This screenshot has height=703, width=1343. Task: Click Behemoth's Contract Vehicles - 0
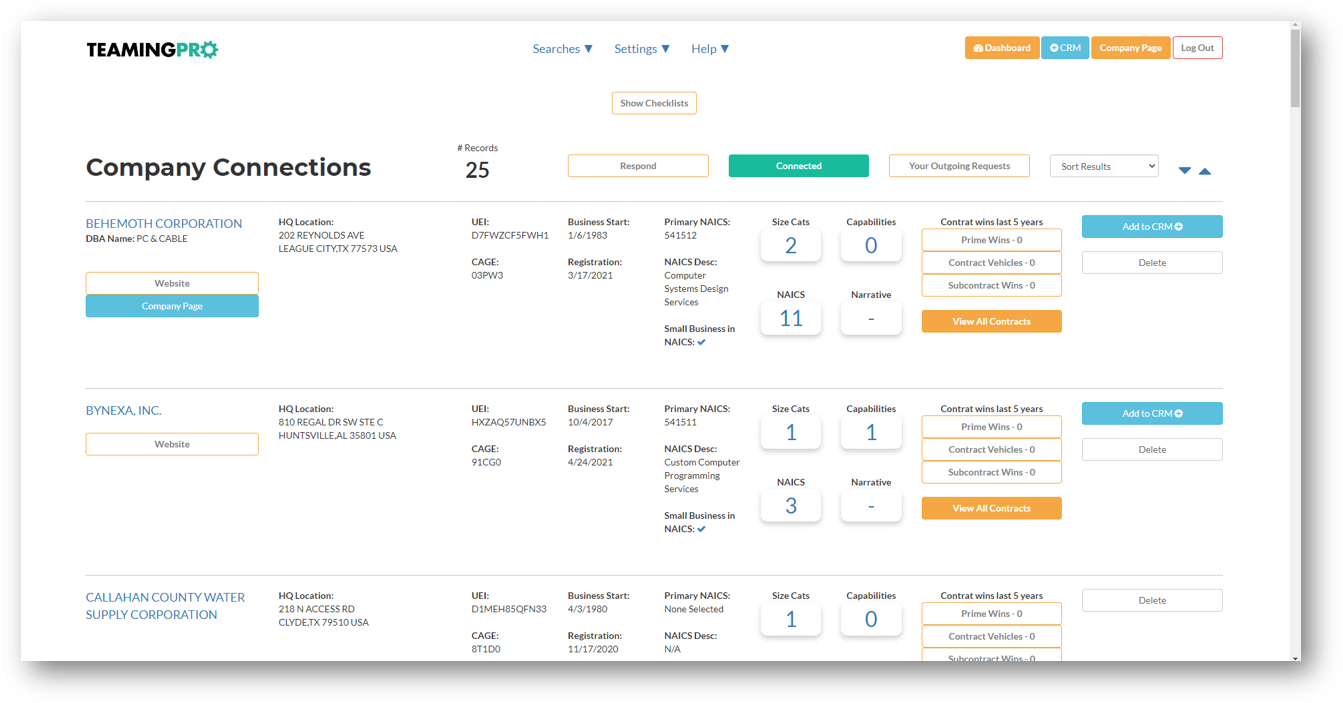(991, 263)
